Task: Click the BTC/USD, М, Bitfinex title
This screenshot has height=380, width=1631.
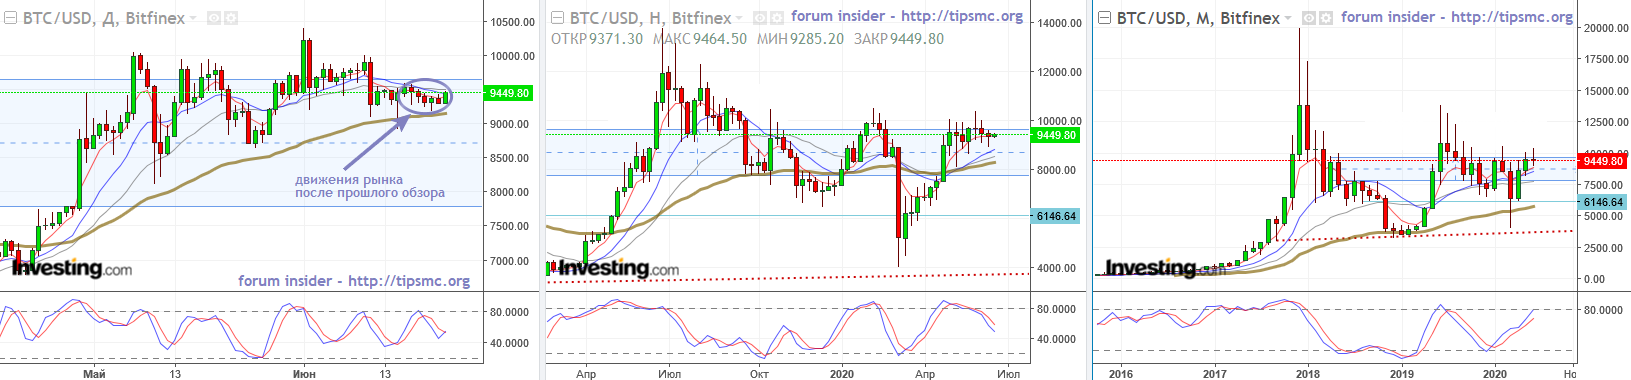Action: click(1198, 18)
